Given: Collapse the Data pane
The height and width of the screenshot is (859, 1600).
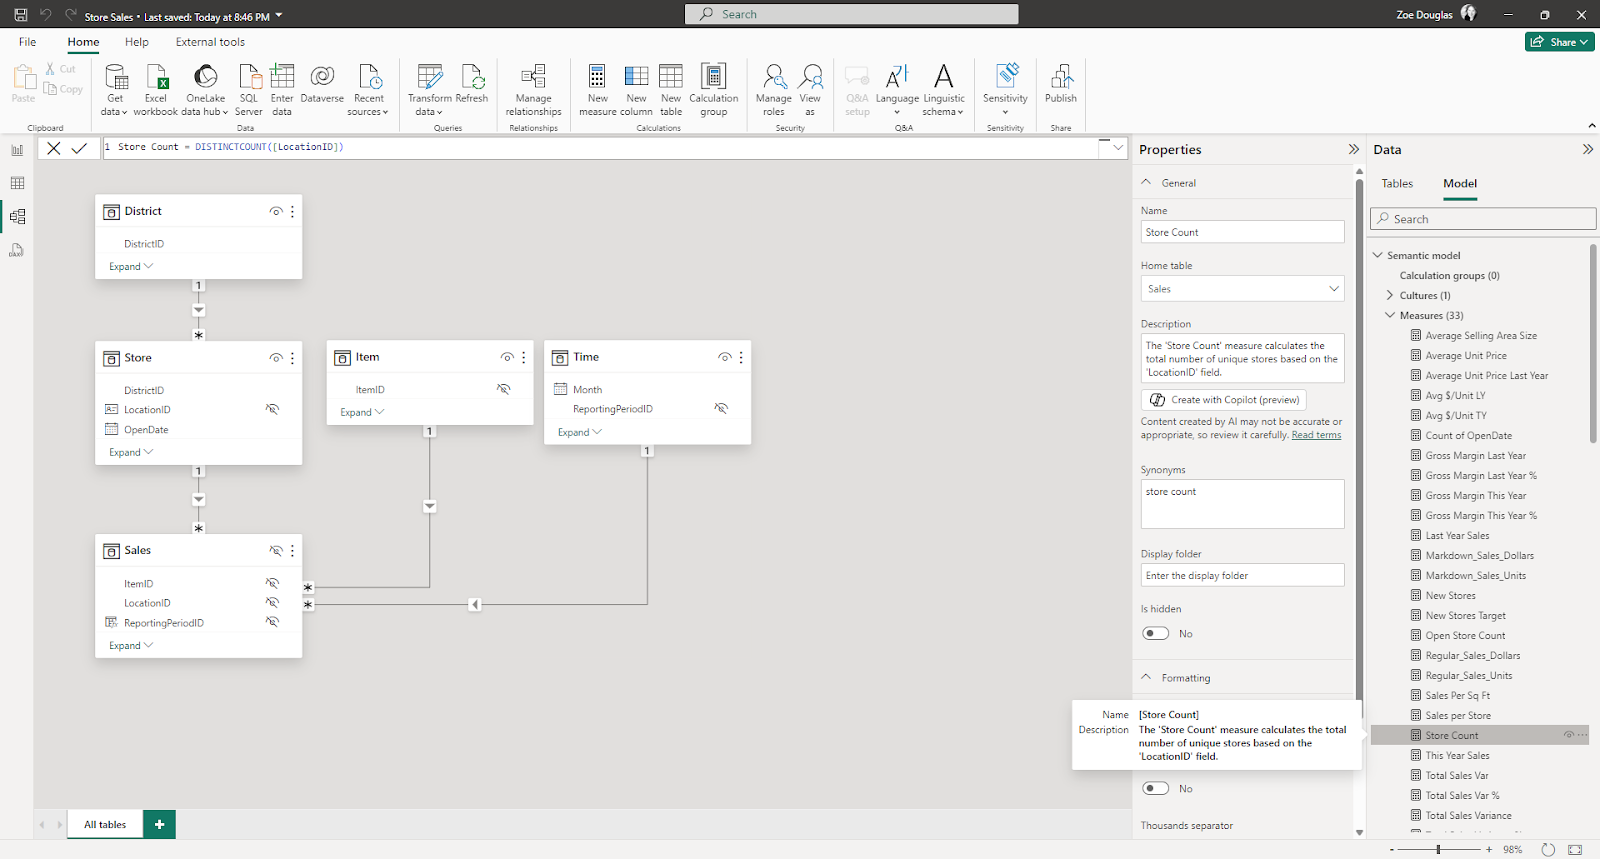Looking at the screenshot, I should (1587, 149).
